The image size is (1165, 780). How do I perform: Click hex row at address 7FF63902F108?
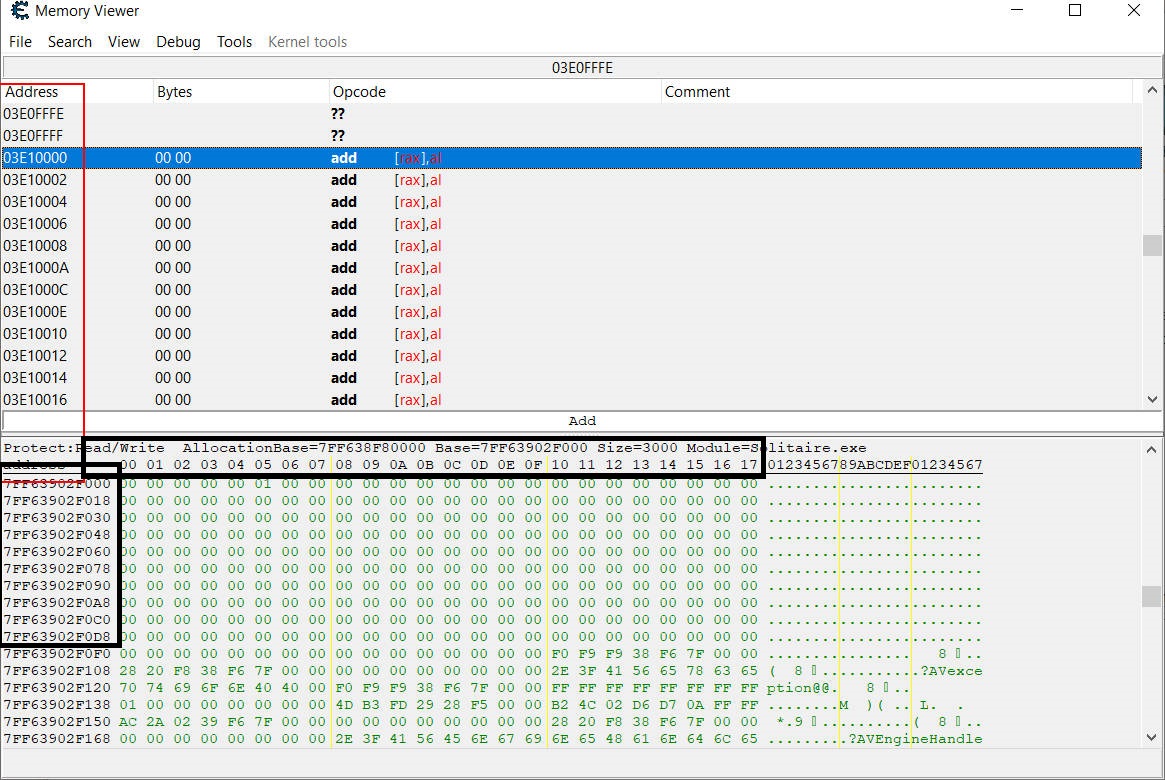[x=57, y=671]
